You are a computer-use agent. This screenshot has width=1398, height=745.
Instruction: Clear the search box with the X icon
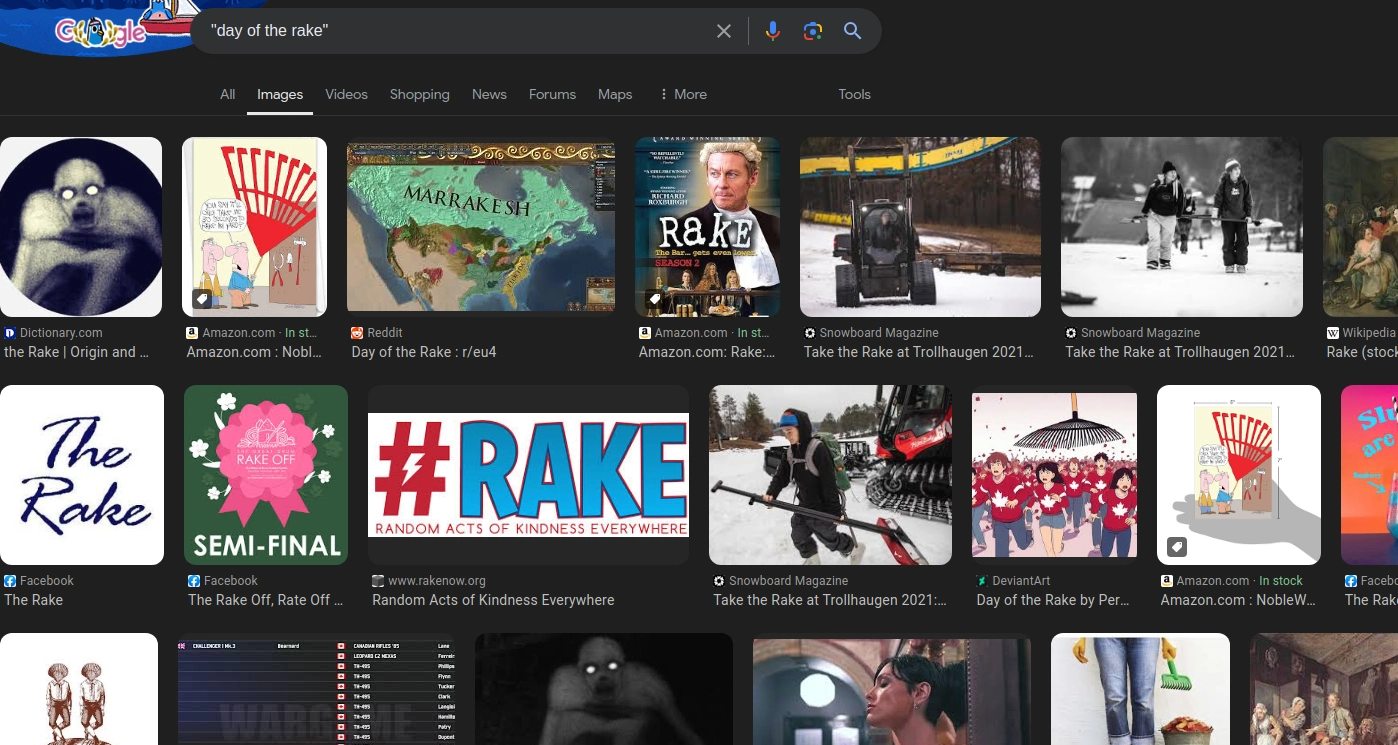[724, 31]
